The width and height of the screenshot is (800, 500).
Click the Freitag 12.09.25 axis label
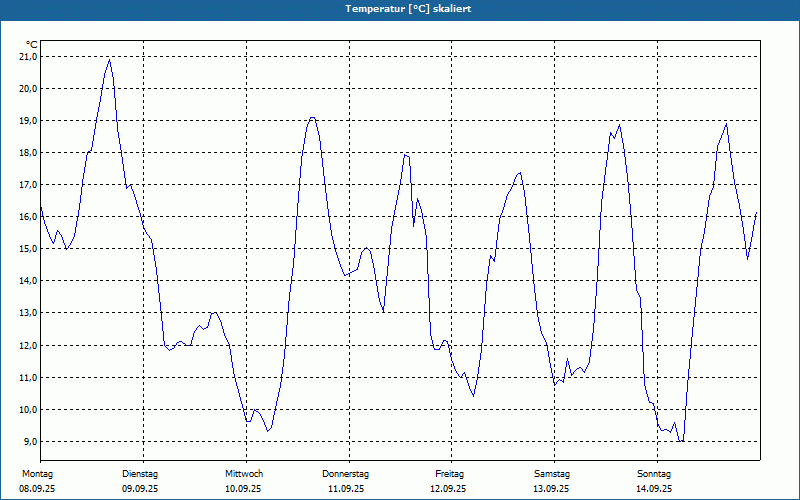click(448, 481)
